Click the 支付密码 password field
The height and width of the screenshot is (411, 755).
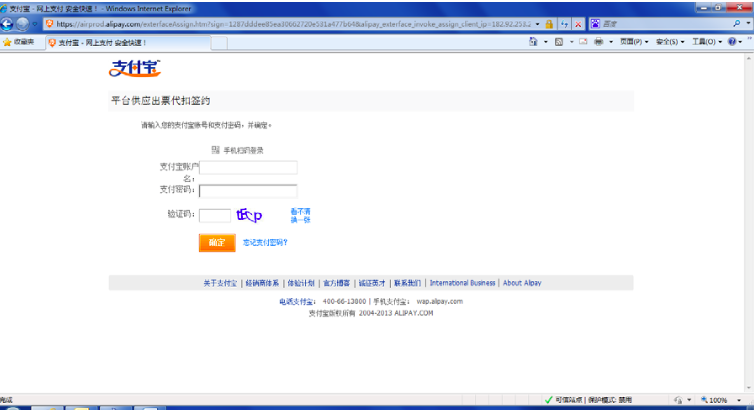point(248,191)
